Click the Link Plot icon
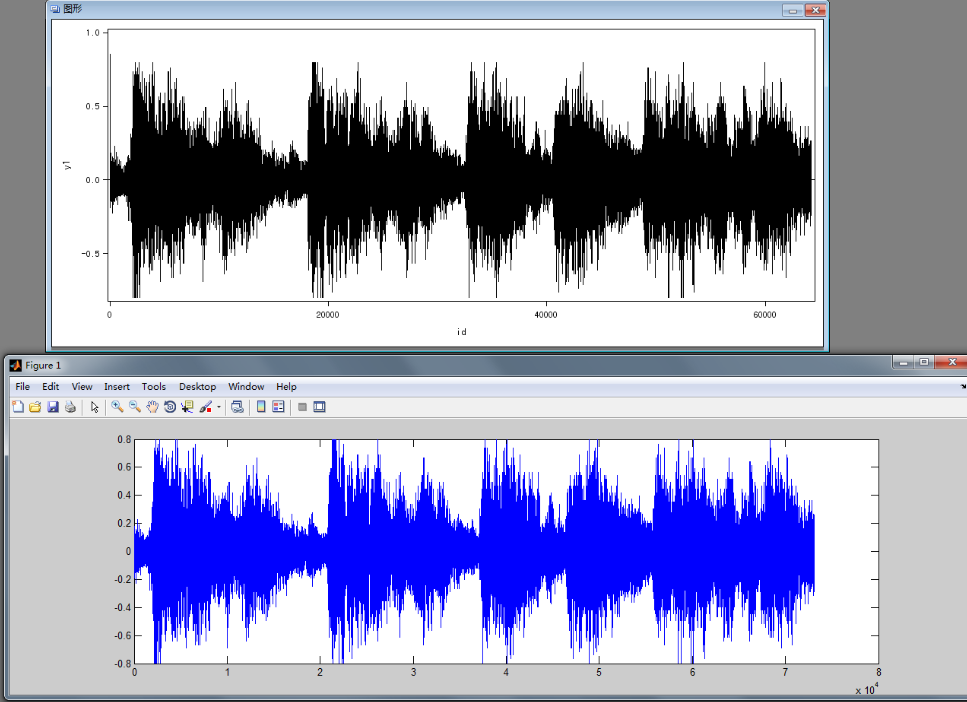This screenshot has width=967, height=702. [237, 407]
